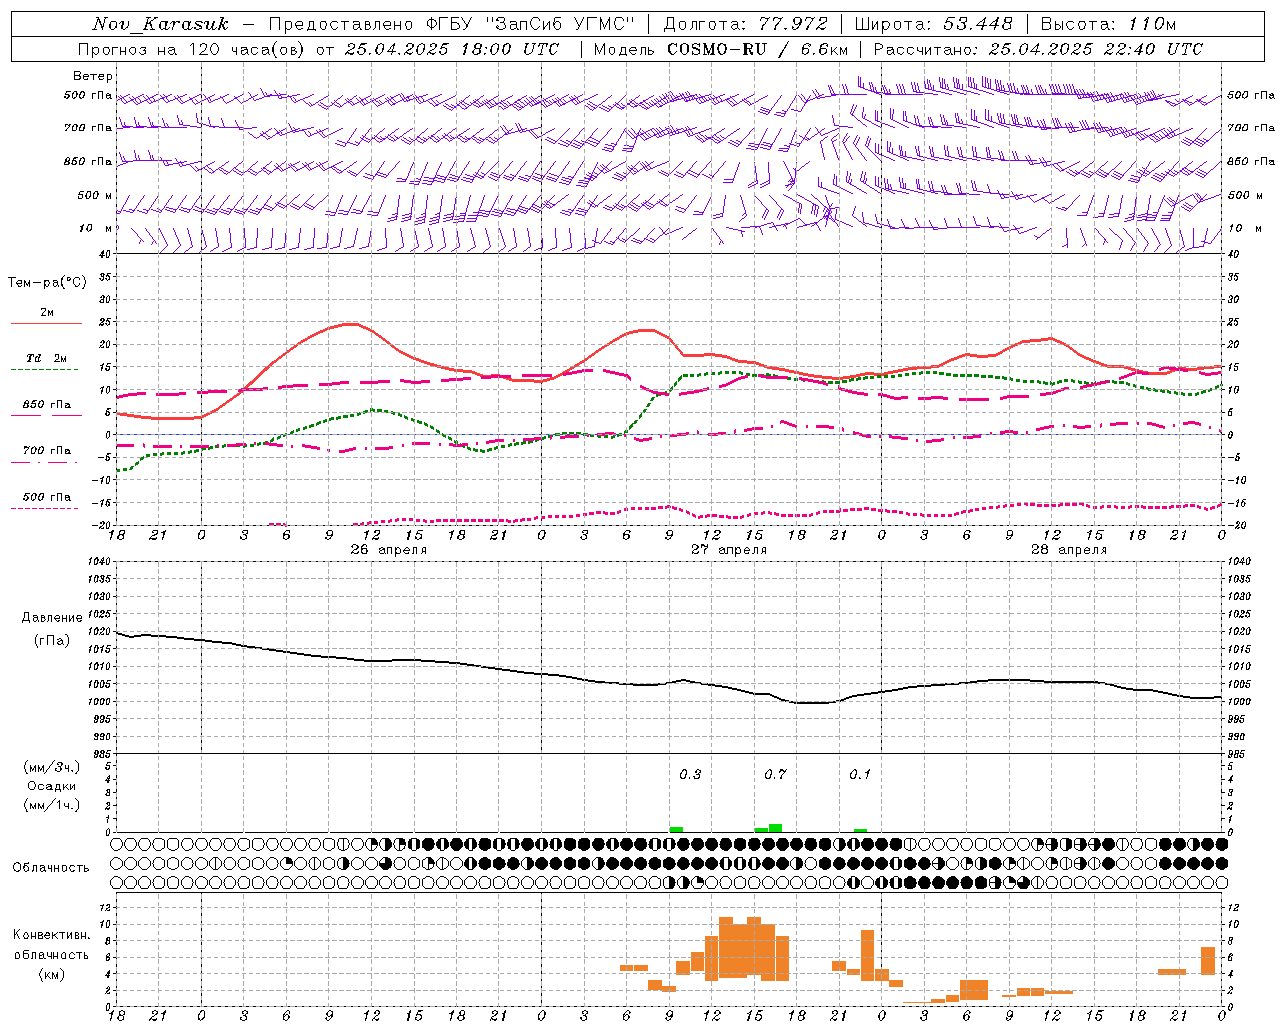Click the '28 апреля' date label
The width and height of the screenshot is (1280, 1024).
(1069, 550)
